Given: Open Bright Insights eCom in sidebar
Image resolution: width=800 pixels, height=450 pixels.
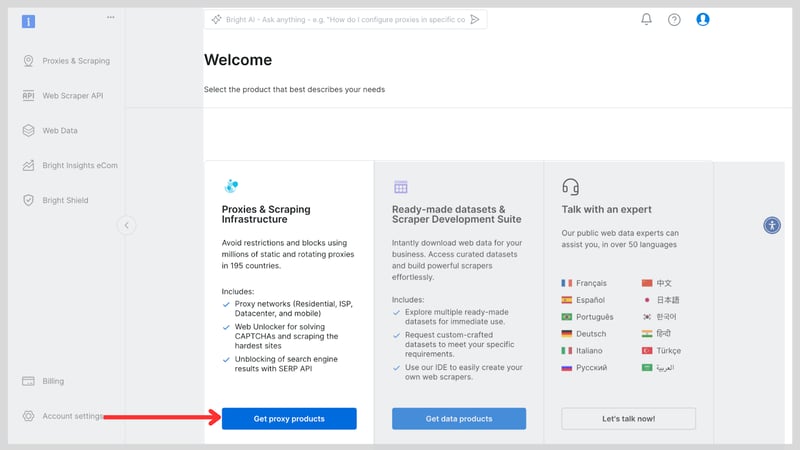Looking at the screenshot, I should click(70, 165).
